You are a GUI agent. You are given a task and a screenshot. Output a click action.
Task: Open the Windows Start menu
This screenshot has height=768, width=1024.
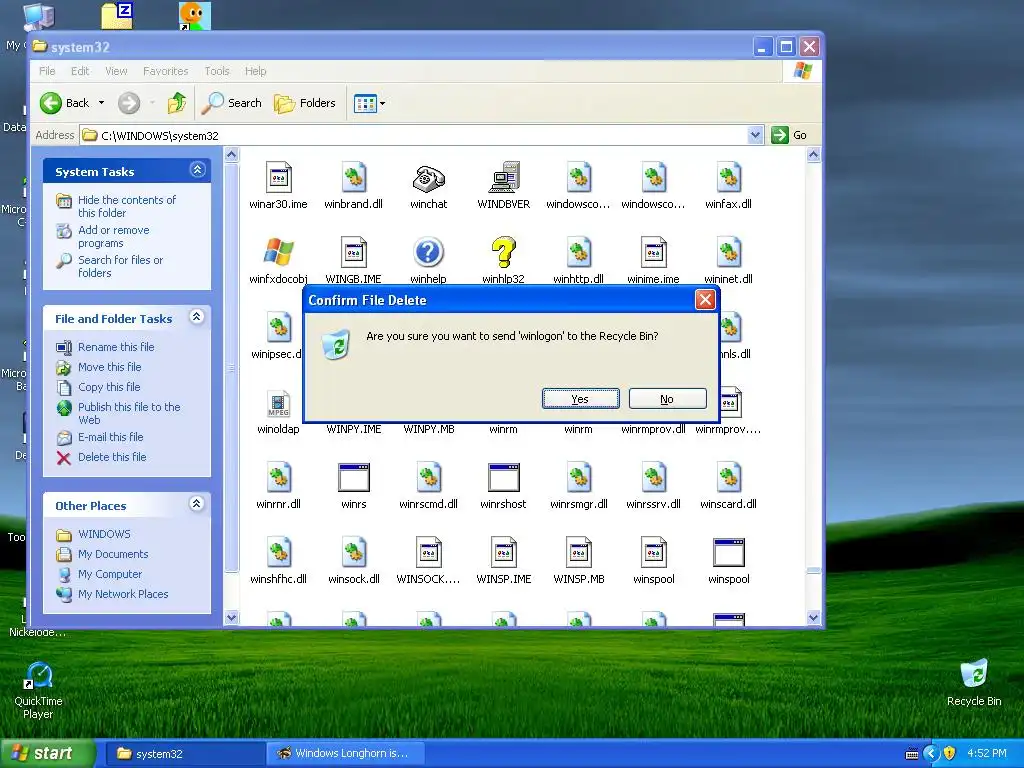47,753
